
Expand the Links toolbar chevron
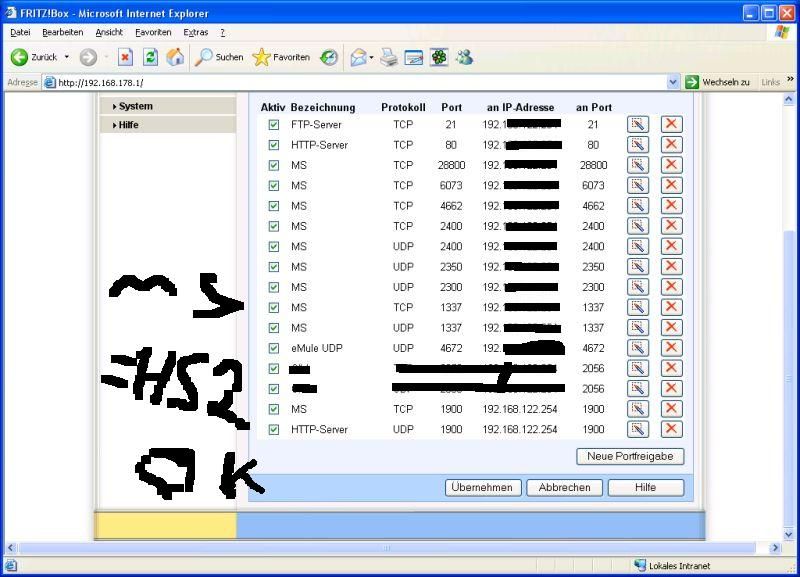point(790,79)
